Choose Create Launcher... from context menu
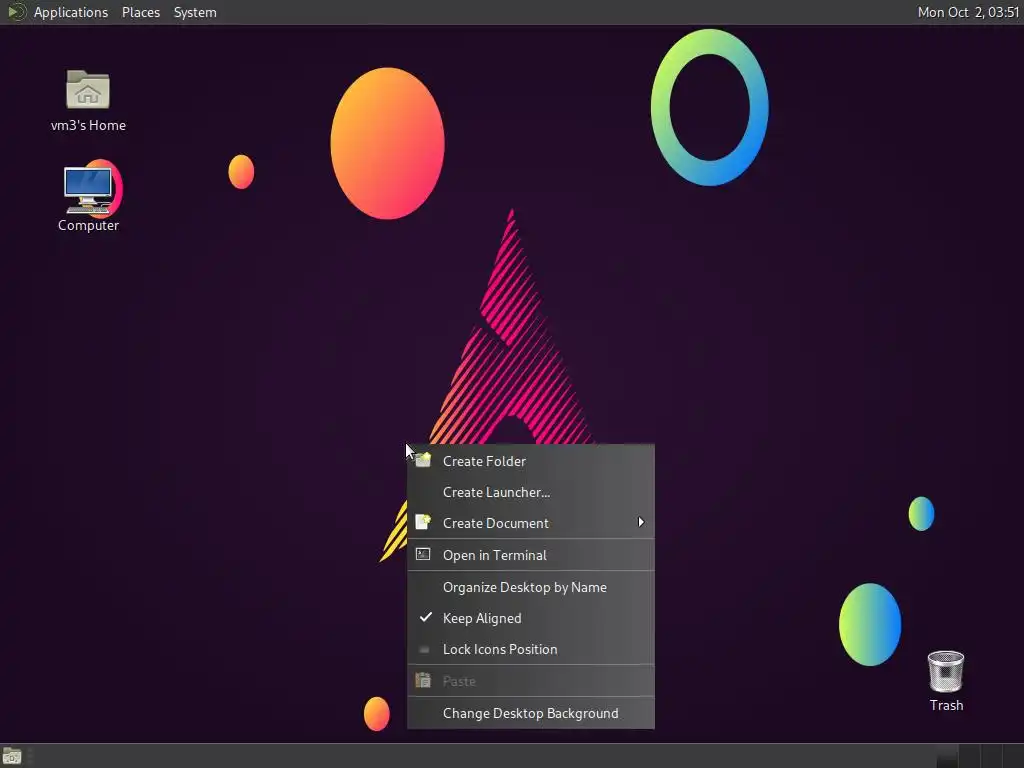Screen dimensions: 1024x768 click(x=530, y=492)
